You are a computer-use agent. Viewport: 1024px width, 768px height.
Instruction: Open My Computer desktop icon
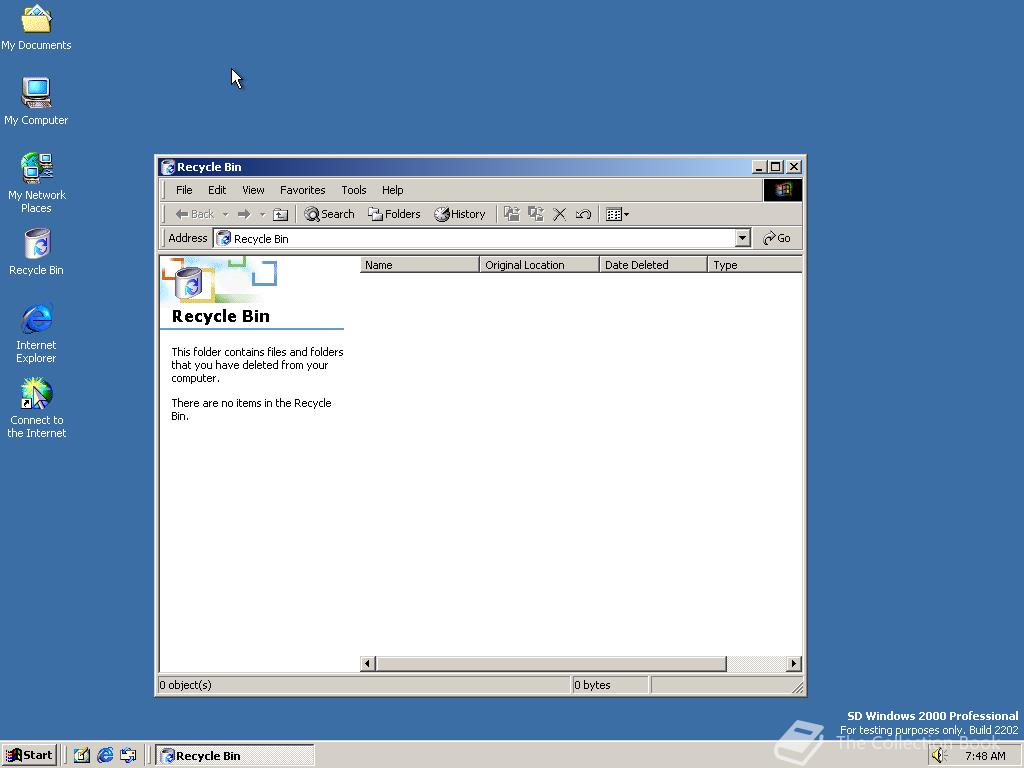pyautogui.click(x=36, y=101)
